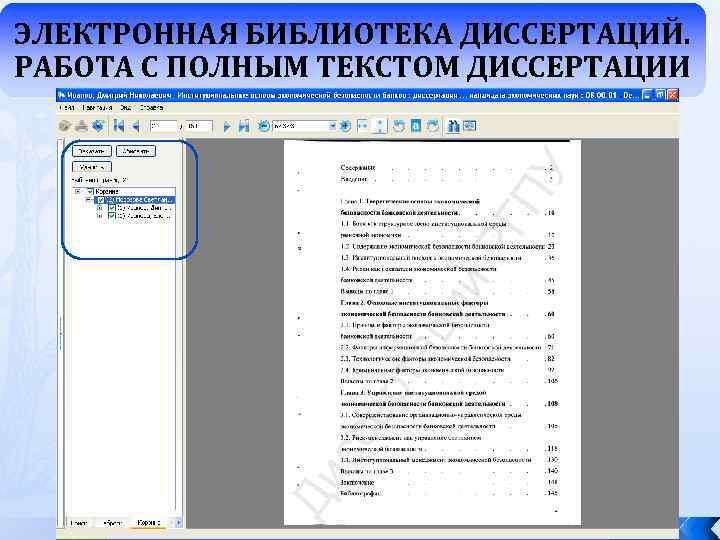Click the Удалить button

click(x=92, y=167)
